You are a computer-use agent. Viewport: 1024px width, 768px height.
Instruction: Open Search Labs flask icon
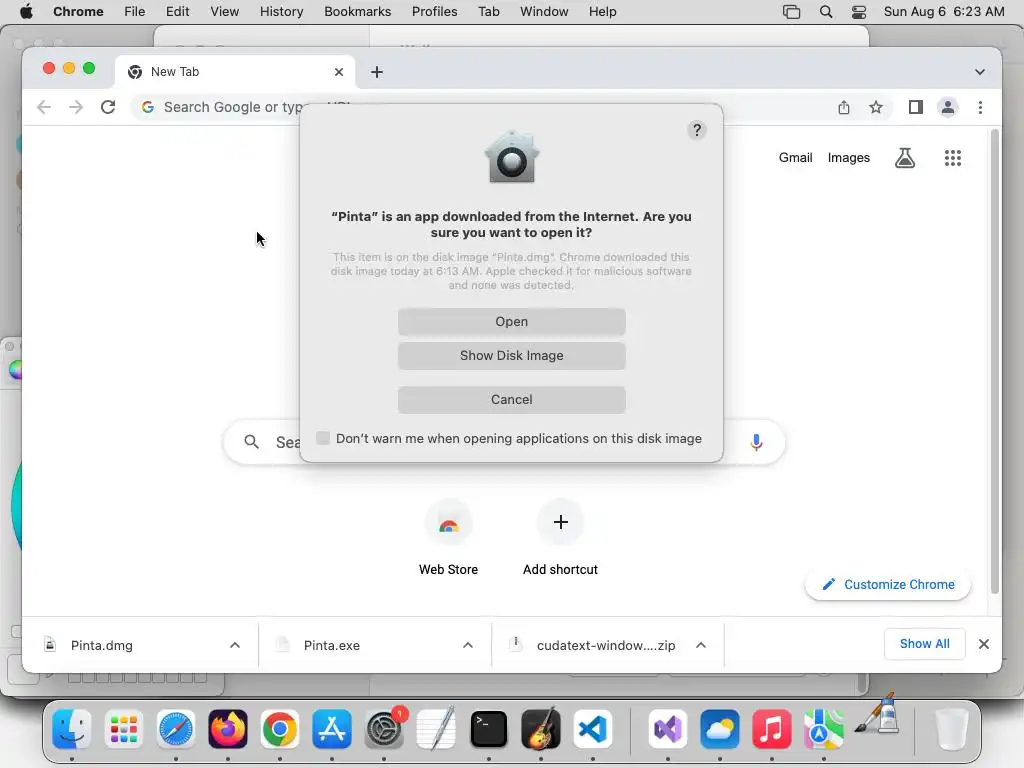pyautogui.click(x=904, y=157)
